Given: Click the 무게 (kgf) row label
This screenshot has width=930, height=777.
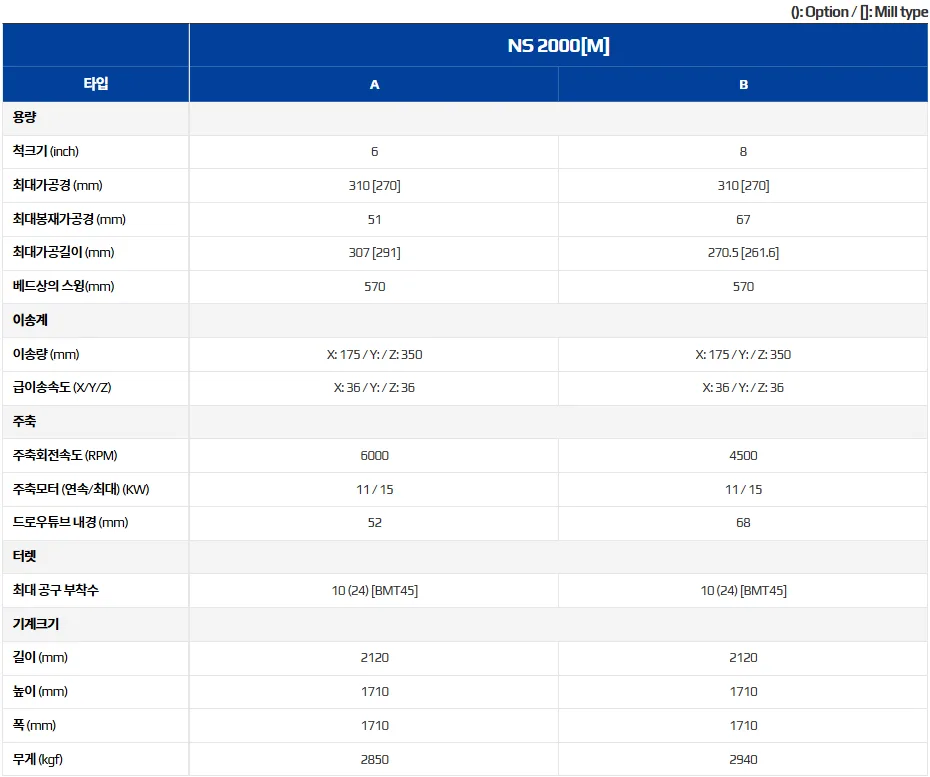Looking at the screenshot, I should [x=38, y=759].
